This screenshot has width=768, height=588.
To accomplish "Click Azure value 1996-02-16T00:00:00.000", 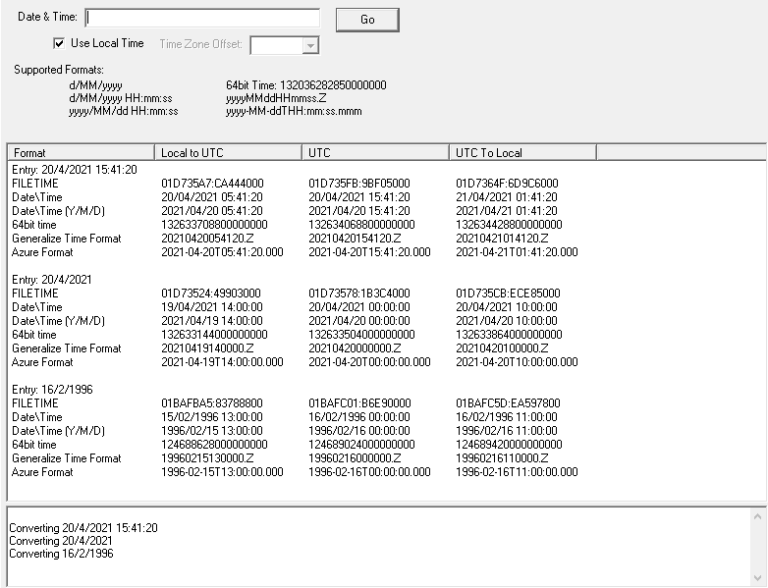I will (x=369, y=471).
